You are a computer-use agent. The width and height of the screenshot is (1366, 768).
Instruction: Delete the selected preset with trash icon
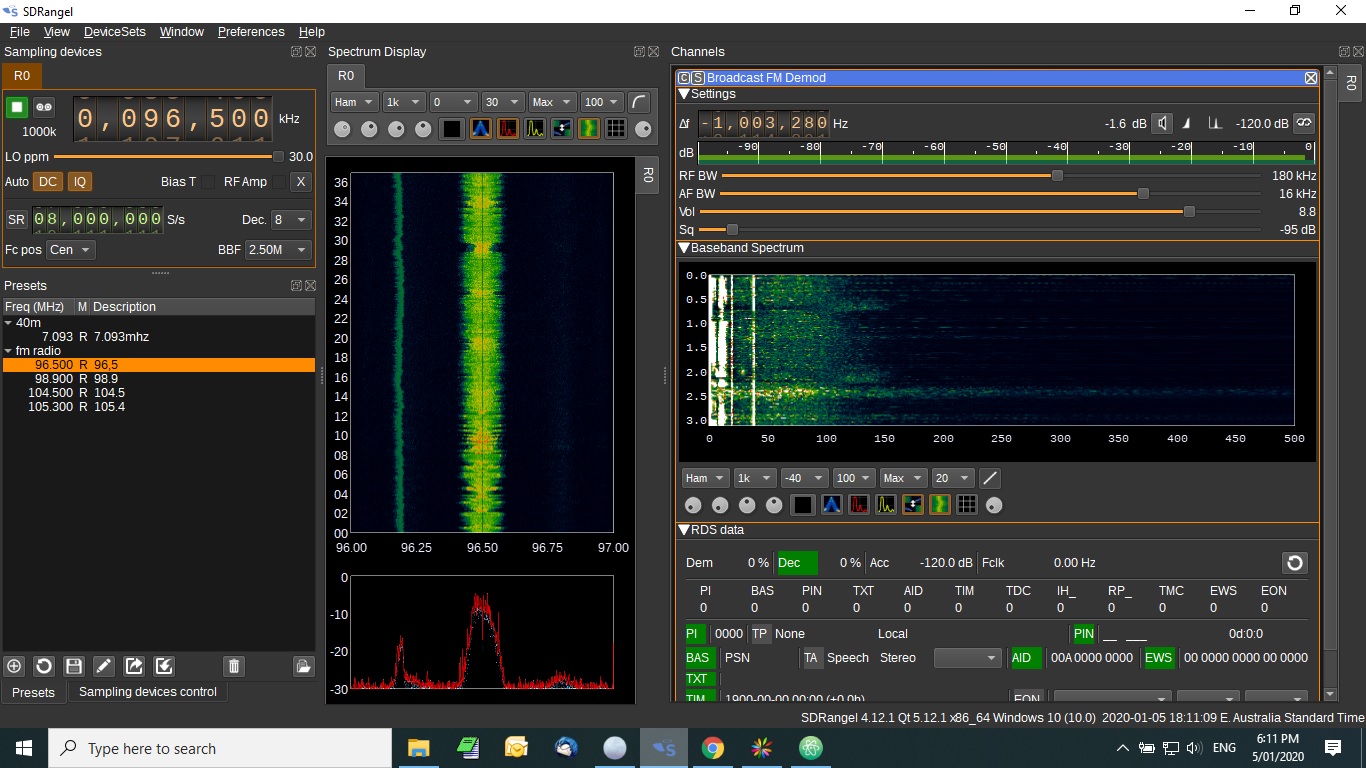coord(233,666)
